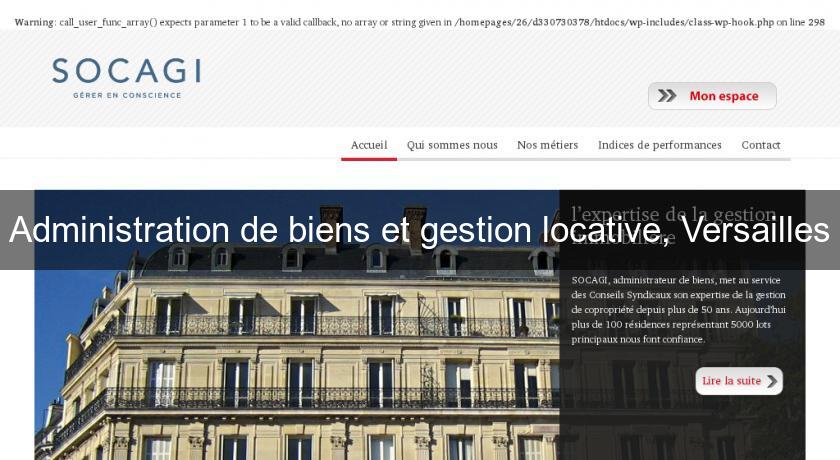Click the PHP warning message text

coord(419,22)
